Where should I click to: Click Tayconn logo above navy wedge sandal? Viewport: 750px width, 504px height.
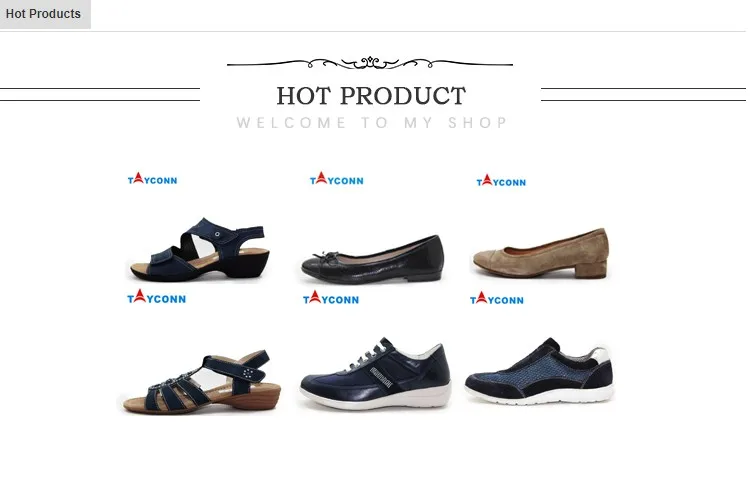(x=152, y=179)
